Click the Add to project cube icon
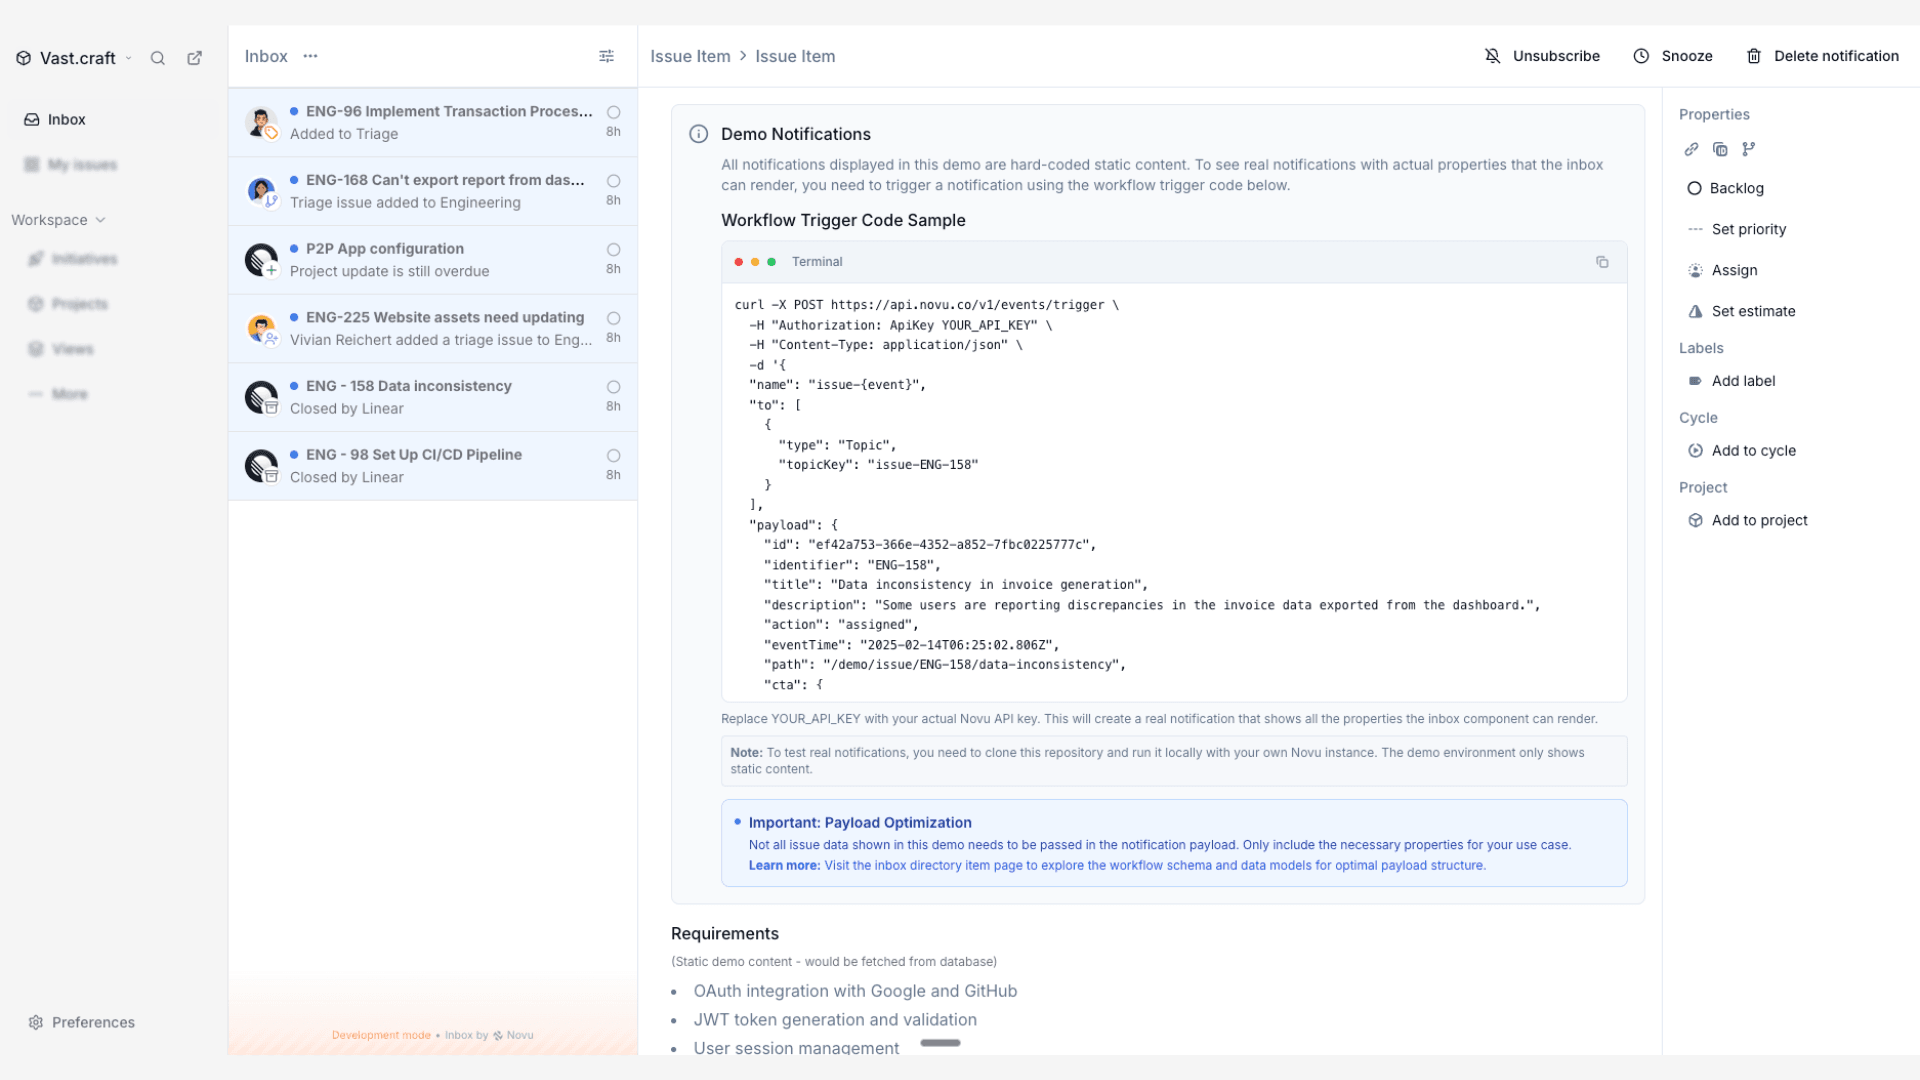The image size is (1920, 1080). pyautogui.click(x=1695, y=520)
